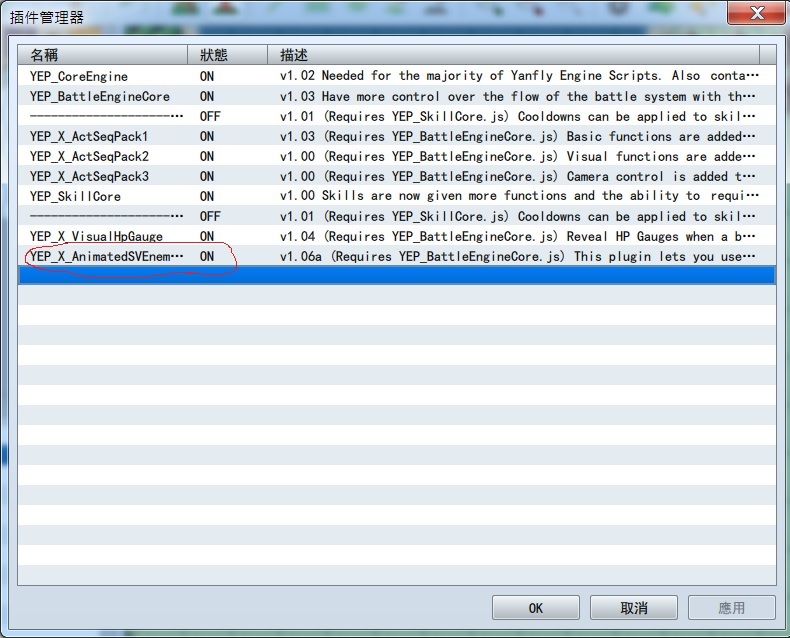
Task: Select the highlighted blue empty plugin row
Action: tap(397, 276)
